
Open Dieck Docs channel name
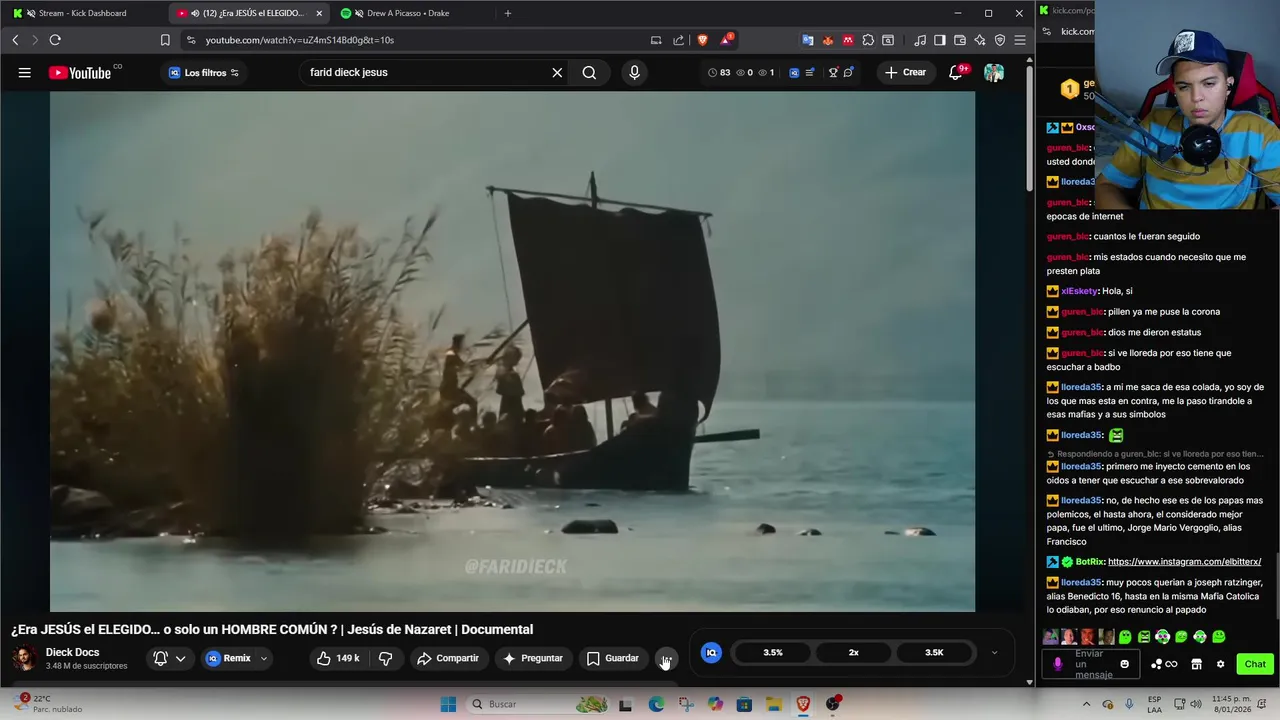(72, 652)
